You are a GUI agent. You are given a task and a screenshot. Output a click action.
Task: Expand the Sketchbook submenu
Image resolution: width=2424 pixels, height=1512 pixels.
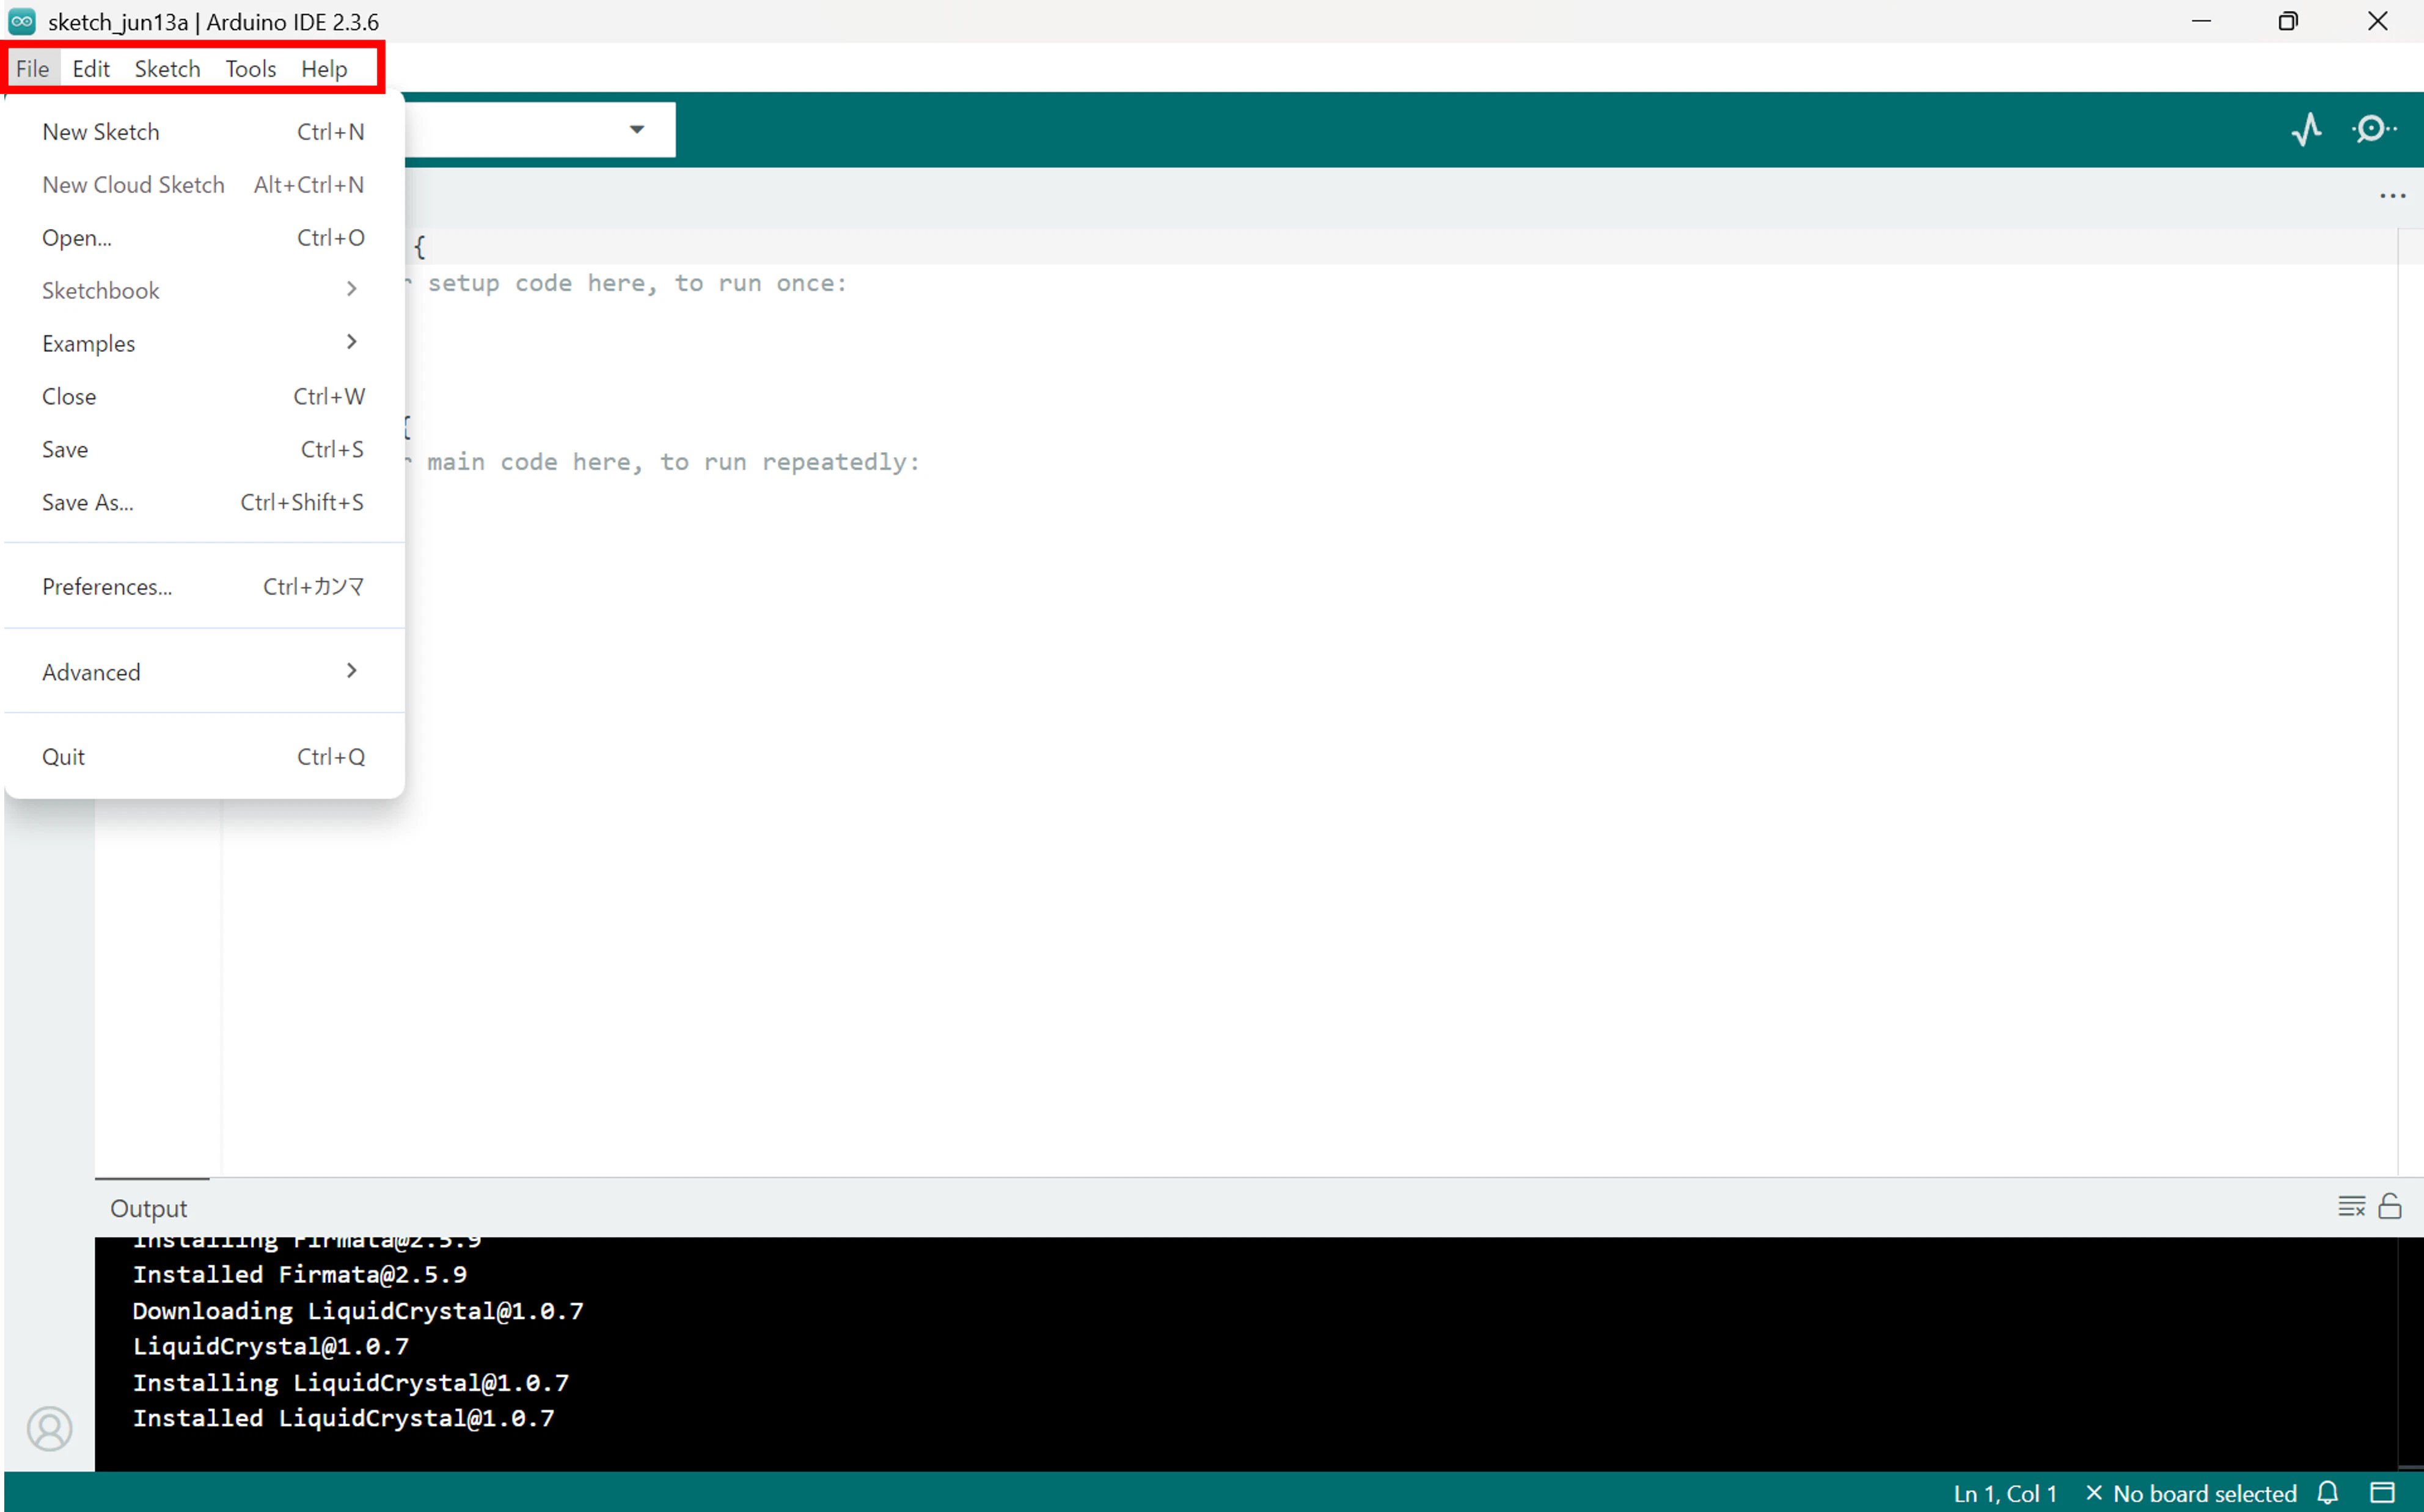click(204, 290)
